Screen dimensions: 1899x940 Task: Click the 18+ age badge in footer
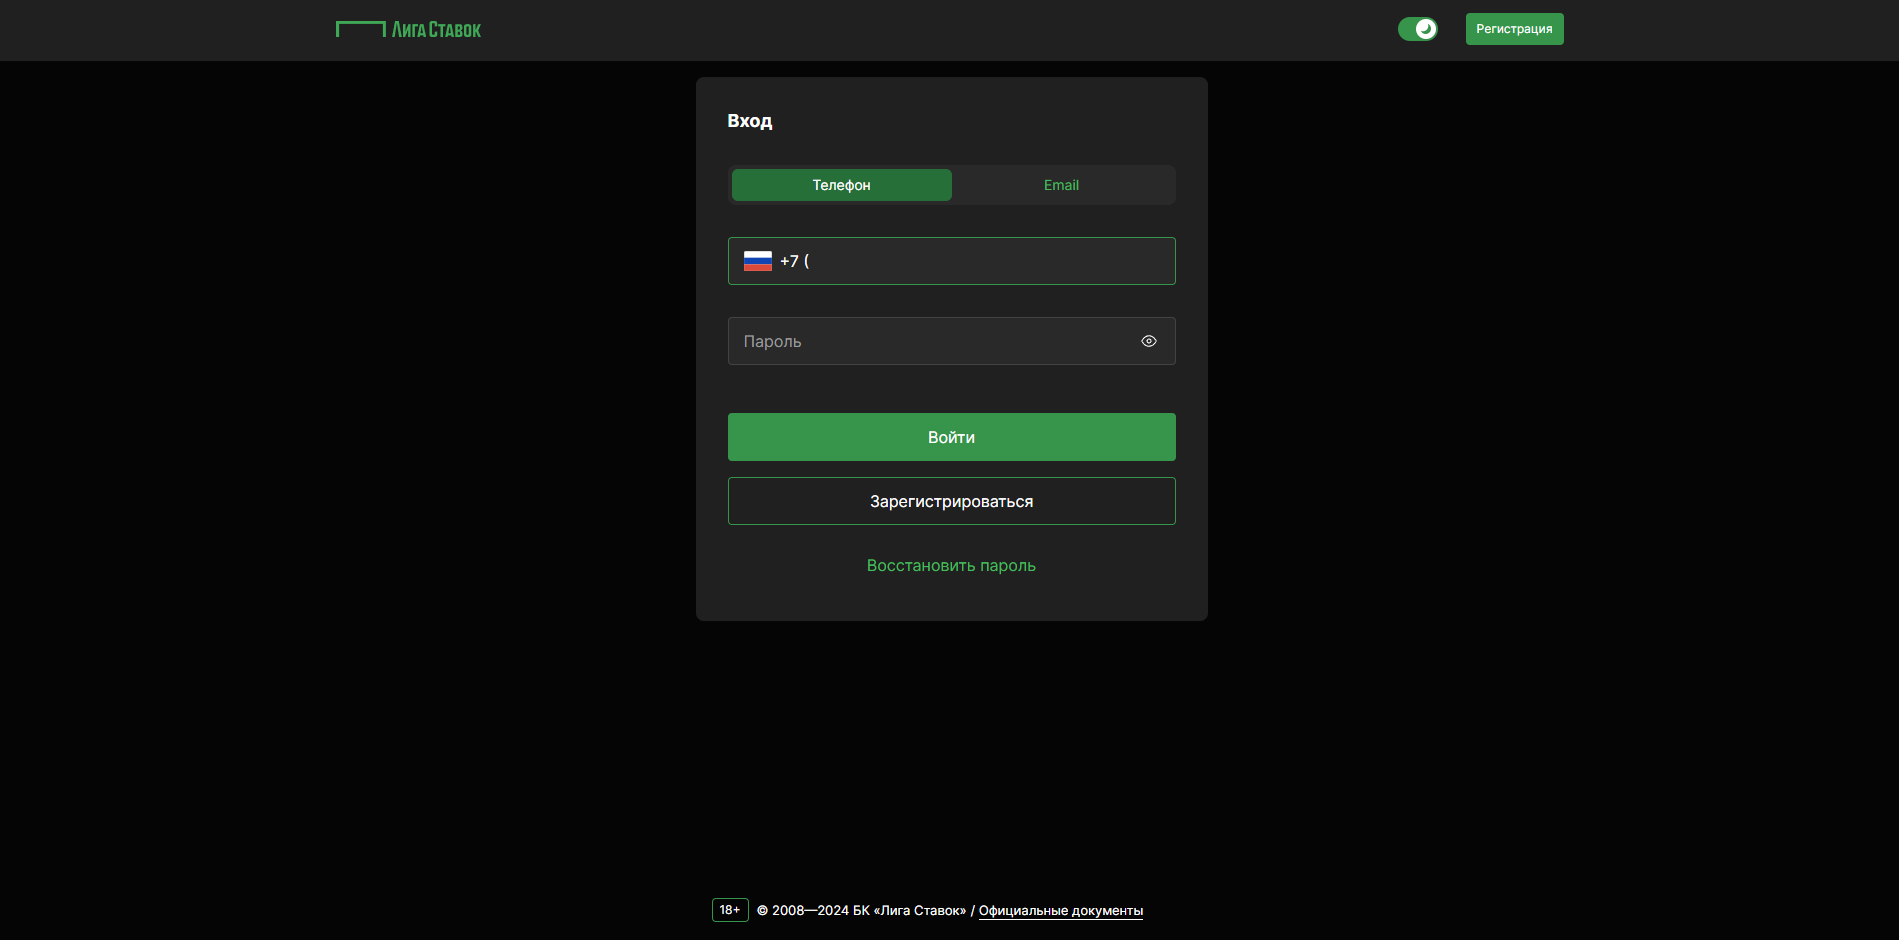(x=730, y=910)
